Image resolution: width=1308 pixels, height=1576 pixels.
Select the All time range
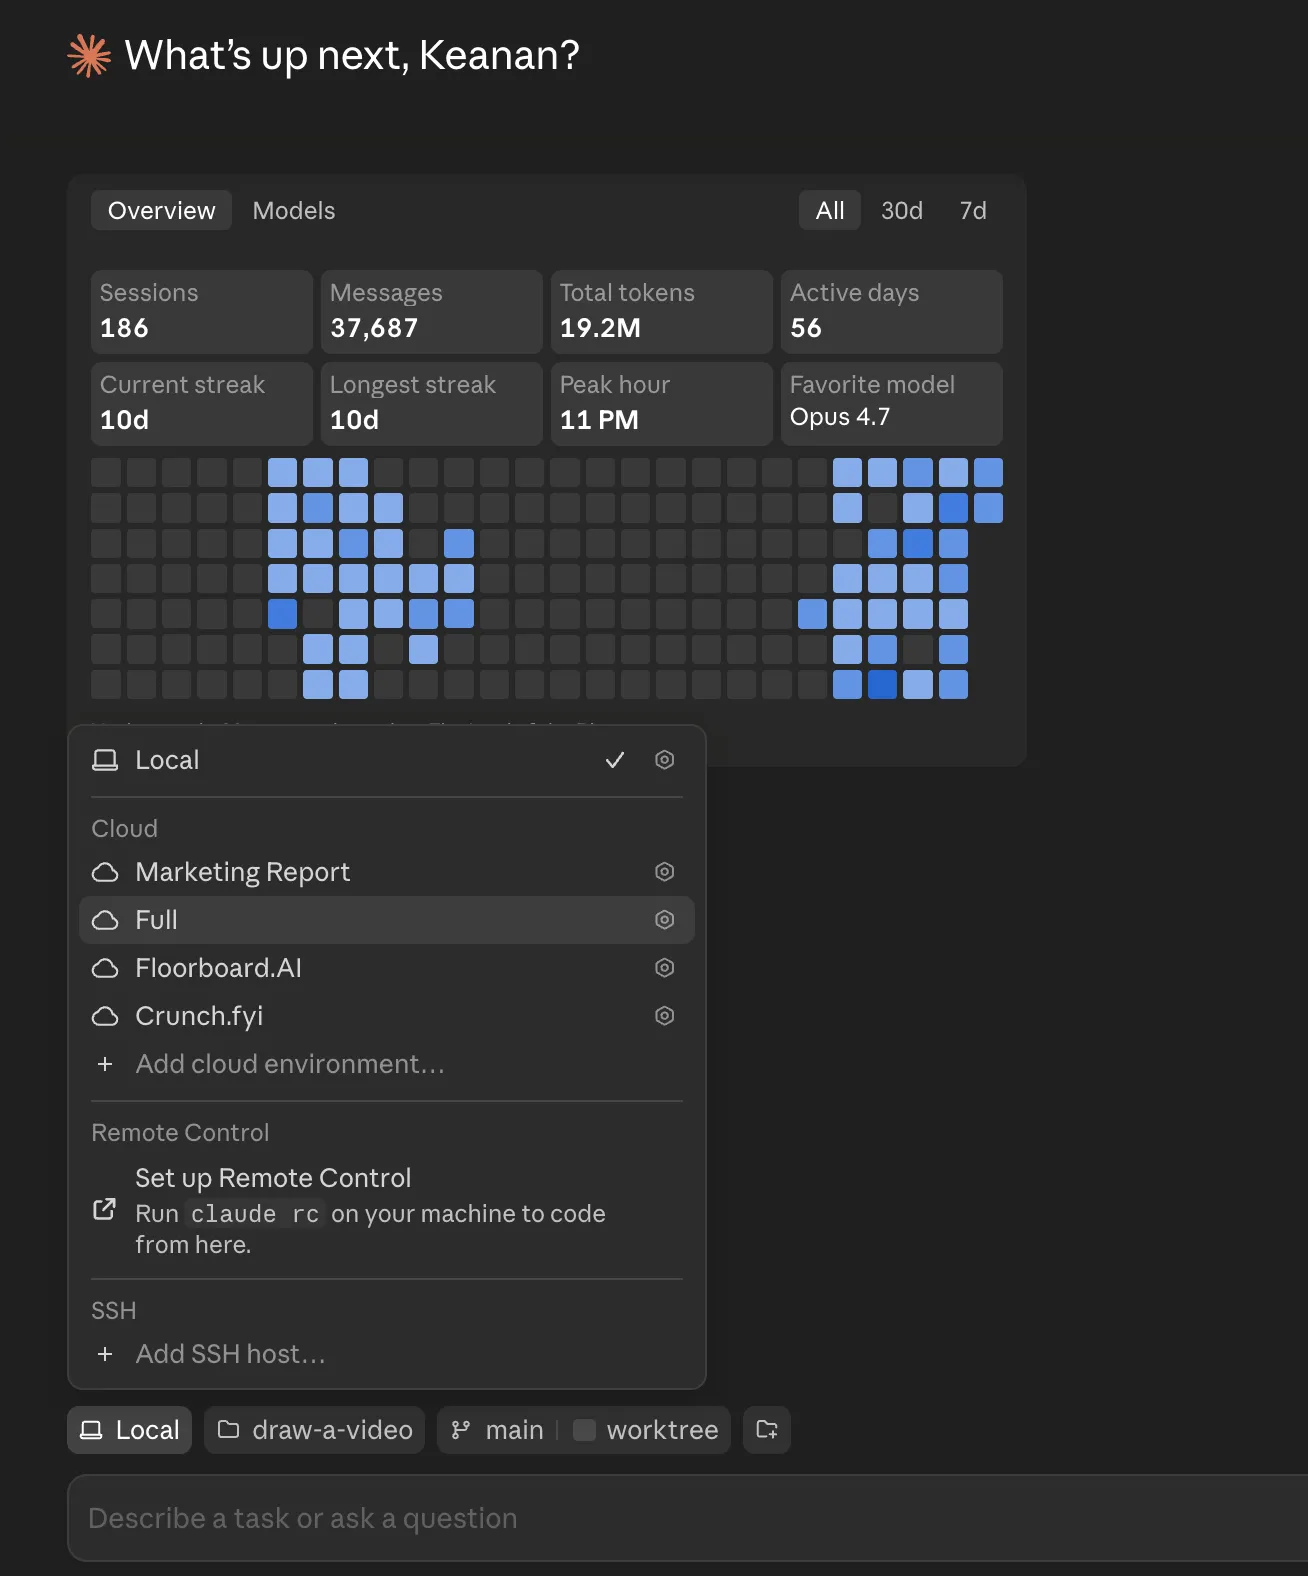830,211
